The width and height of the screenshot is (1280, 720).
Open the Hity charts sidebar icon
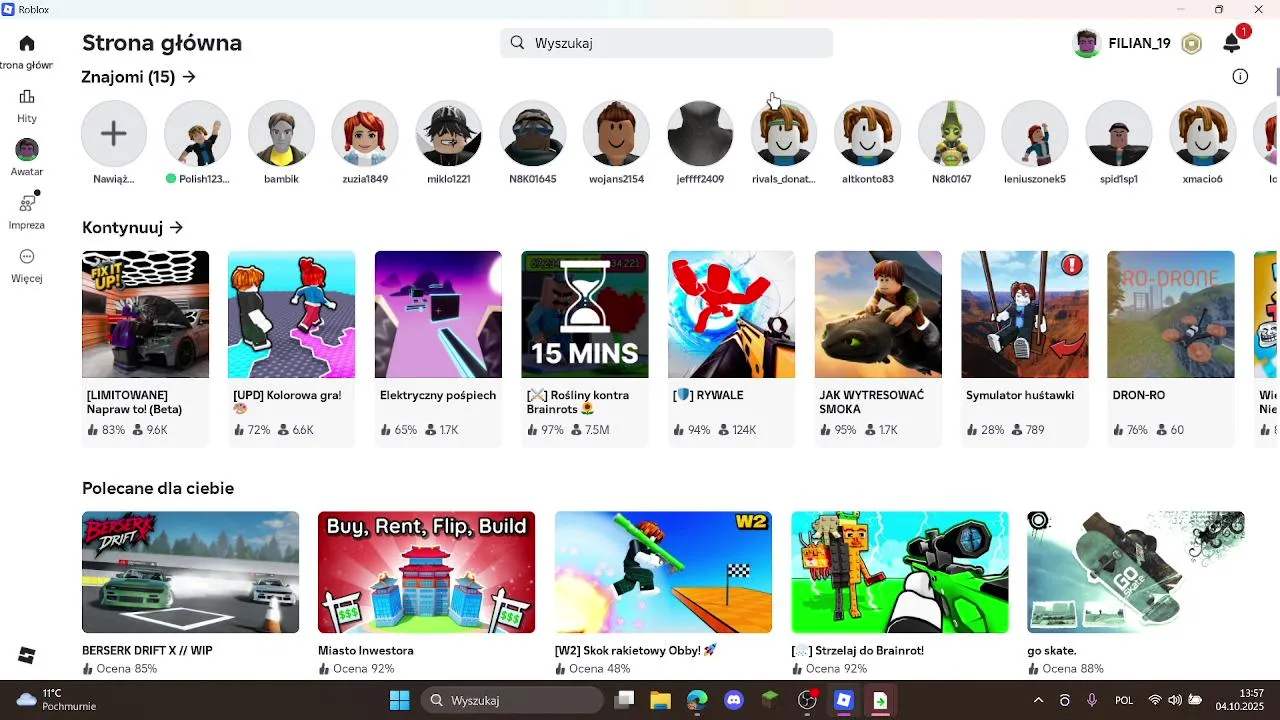pos(27,97)
